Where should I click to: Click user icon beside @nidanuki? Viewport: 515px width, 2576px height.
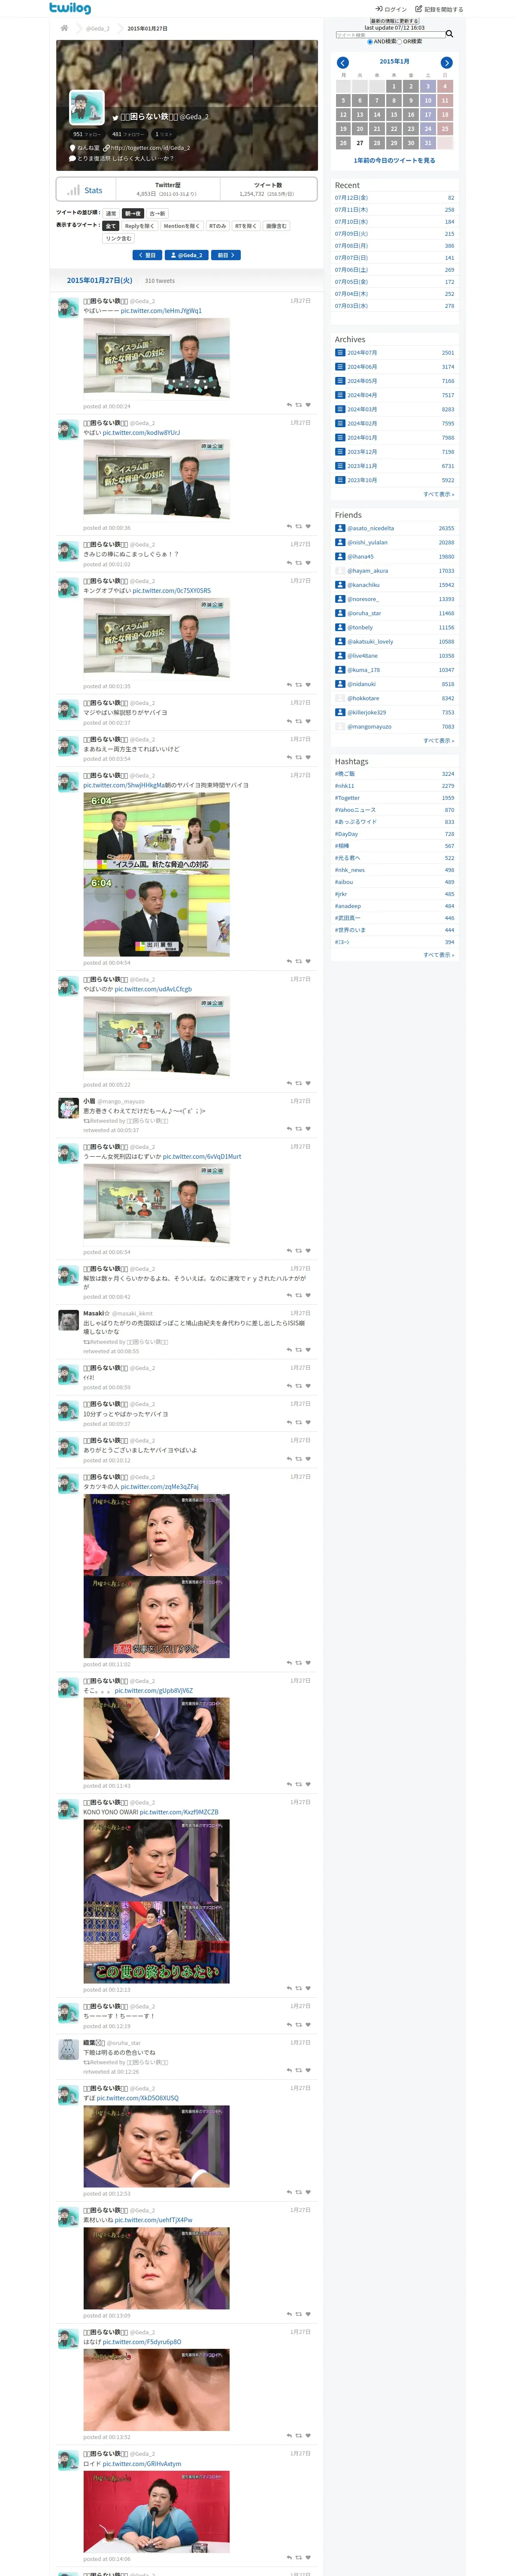(x=340, y=684)
